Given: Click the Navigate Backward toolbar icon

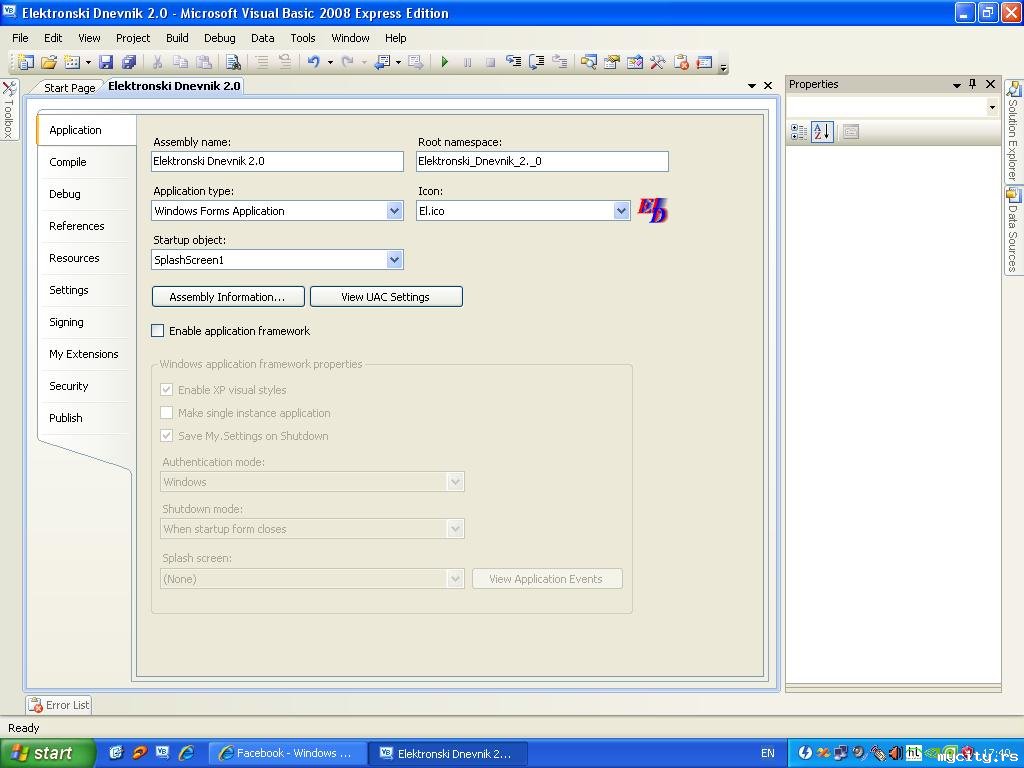Looking at the screenshot, I should [382, 62].
